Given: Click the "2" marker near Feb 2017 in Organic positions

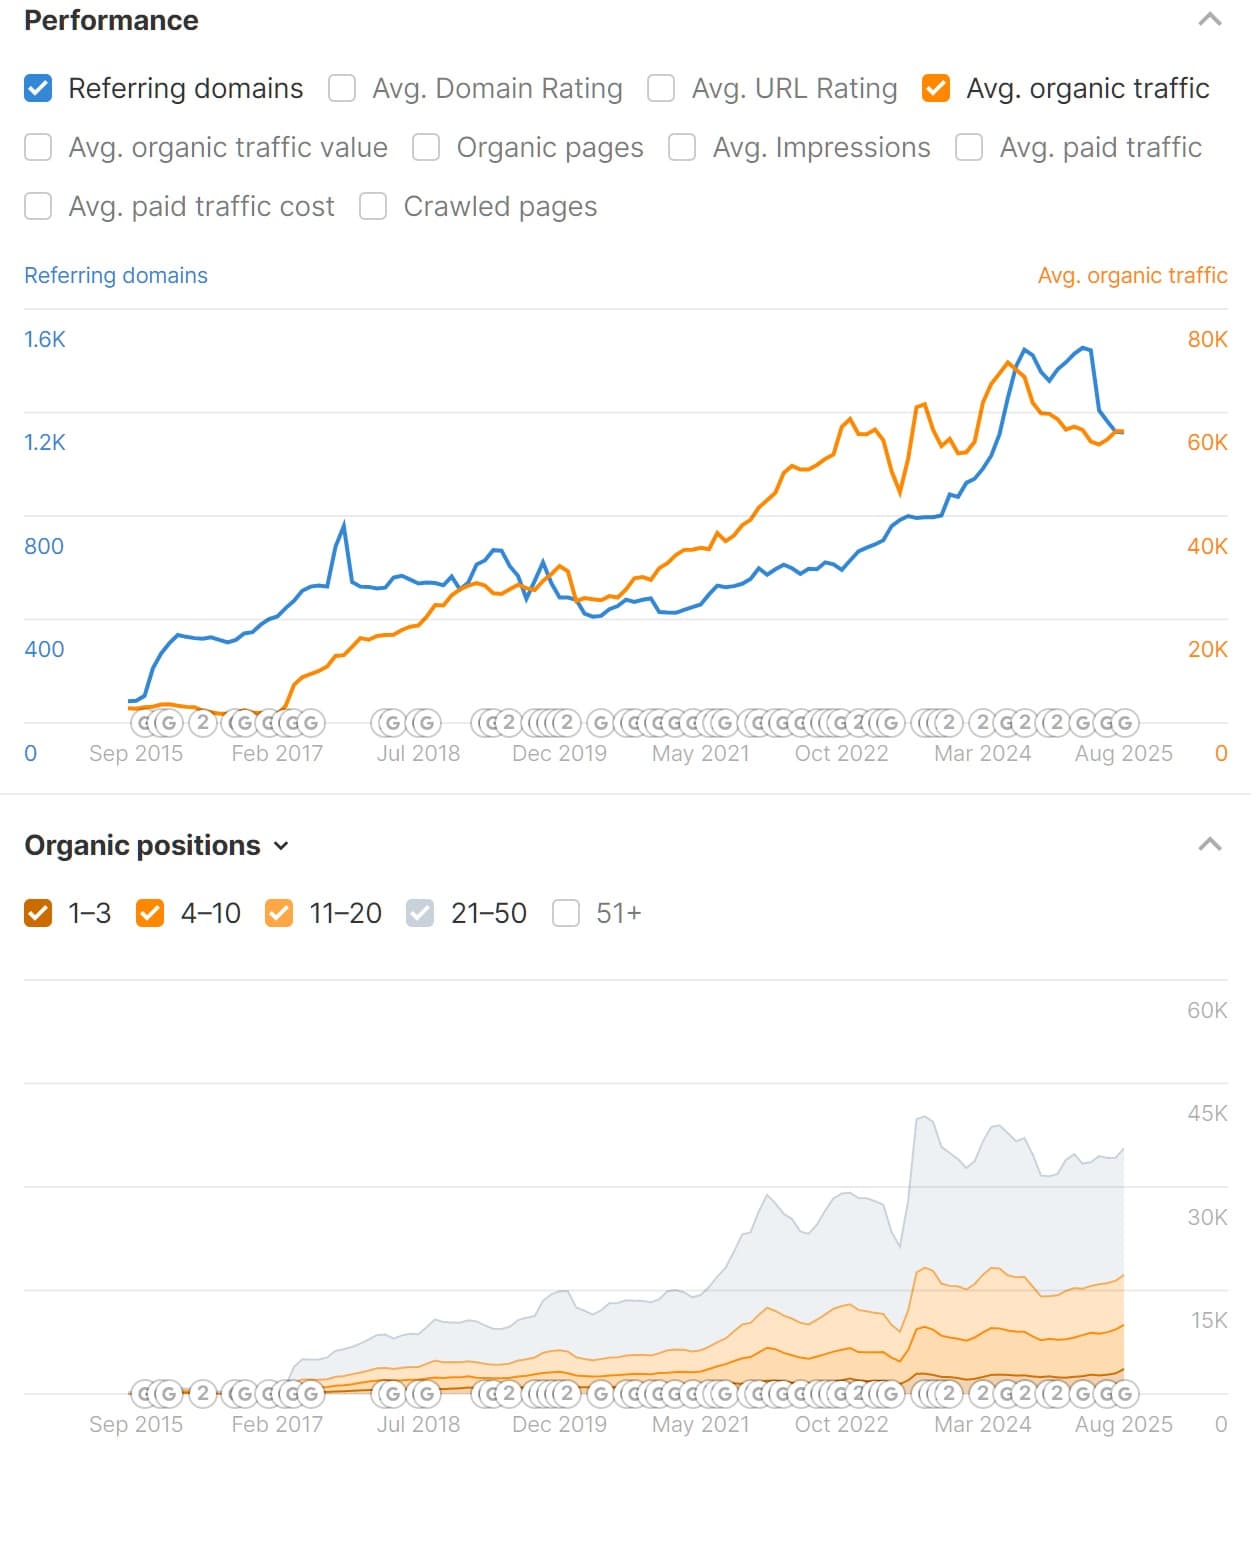Looking at the screenshot, I should click(x=203, y=1391).
